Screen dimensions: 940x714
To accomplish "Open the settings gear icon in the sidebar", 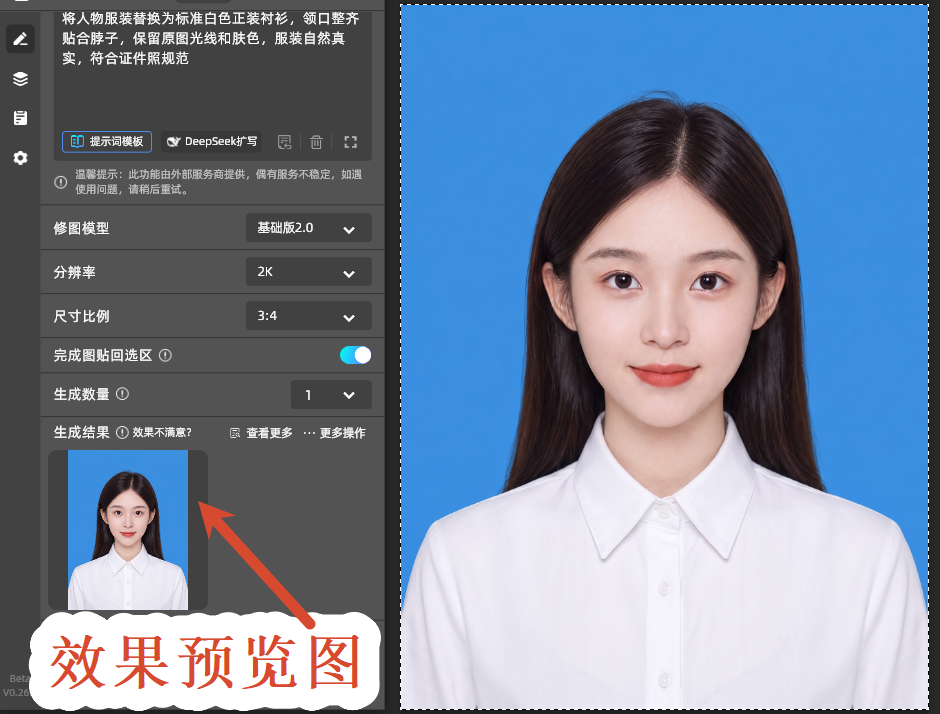I will click(20, 158).
